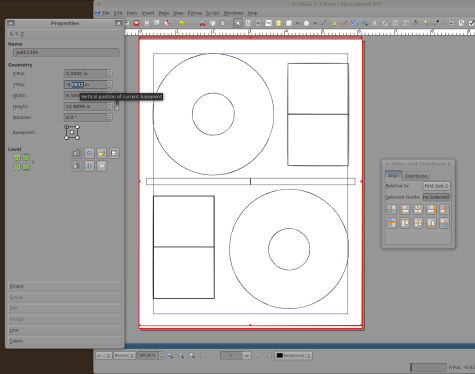Click the Paste icon in toolbar
The height and width of the screenshot is (374, 475).
(x=223, y=23)
